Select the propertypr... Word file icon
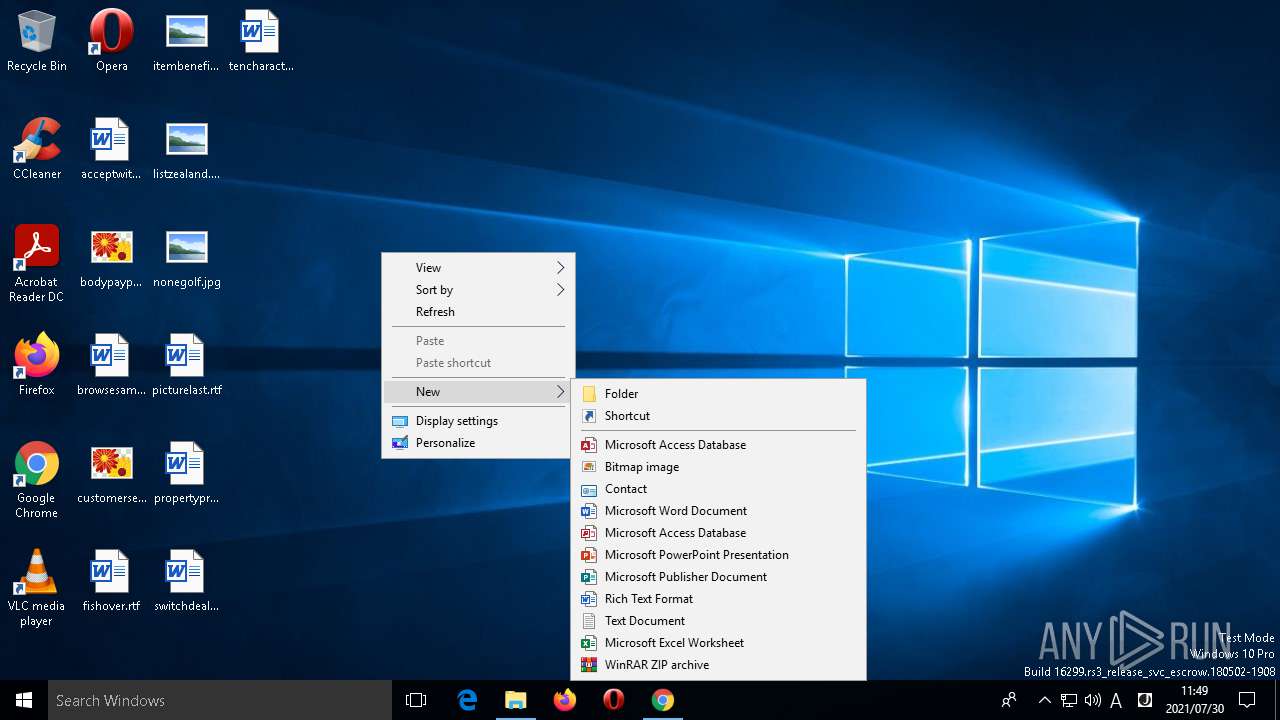 [186, 473]
